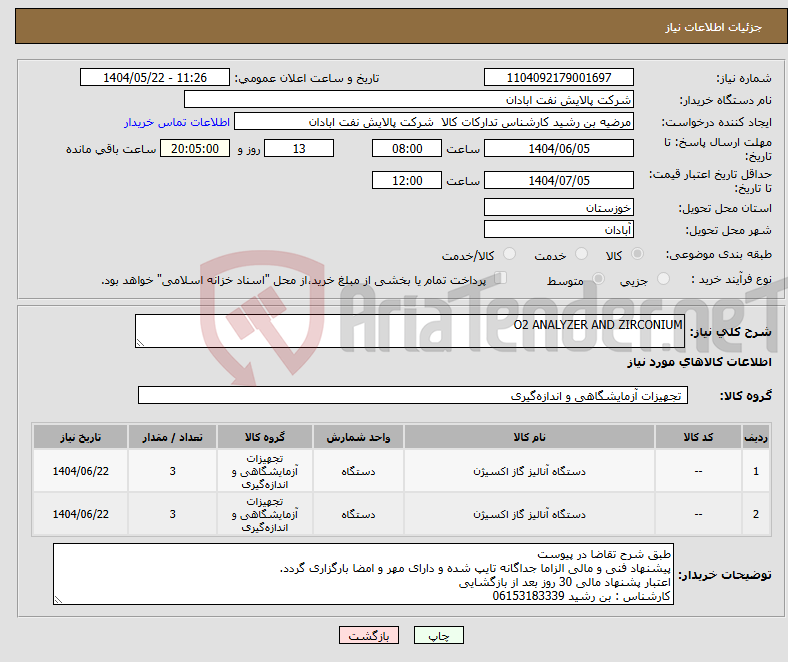
Task: Select the متوسط purchase type radio
Action: [599, 278]
